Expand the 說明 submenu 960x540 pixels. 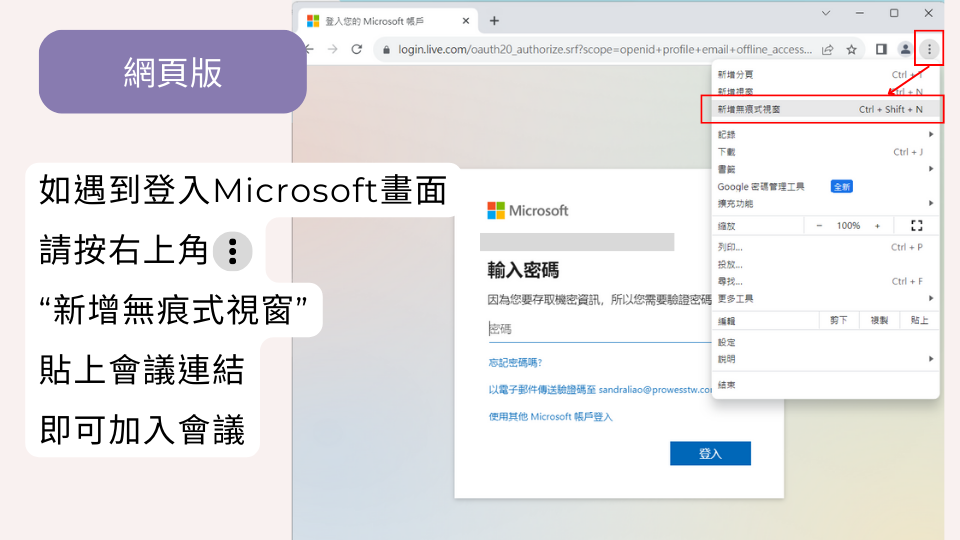point(825,359)
